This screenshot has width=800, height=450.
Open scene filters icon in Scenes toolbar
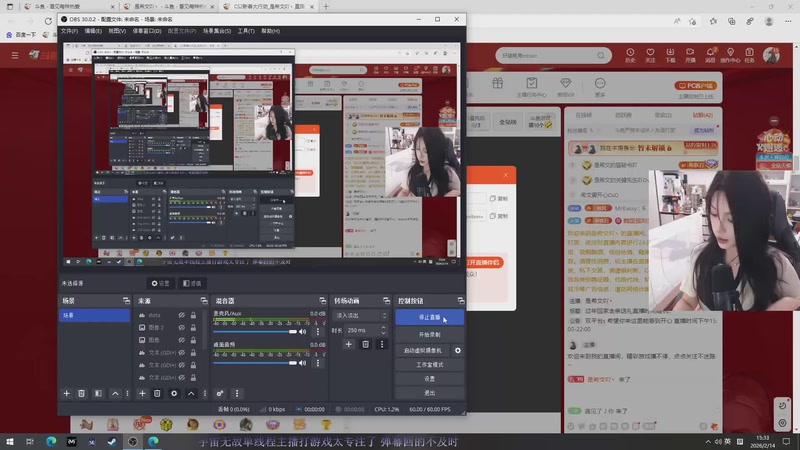click(98, 393)
